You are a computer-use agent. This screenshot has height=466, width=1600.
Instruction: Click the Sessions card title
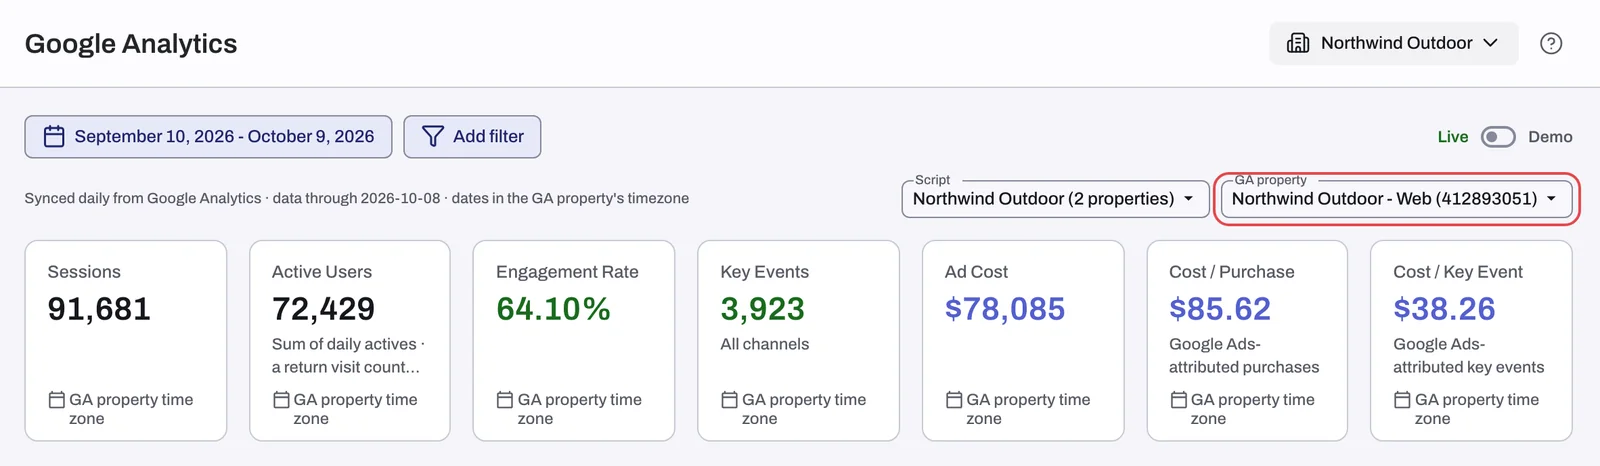tap(84, 272)
